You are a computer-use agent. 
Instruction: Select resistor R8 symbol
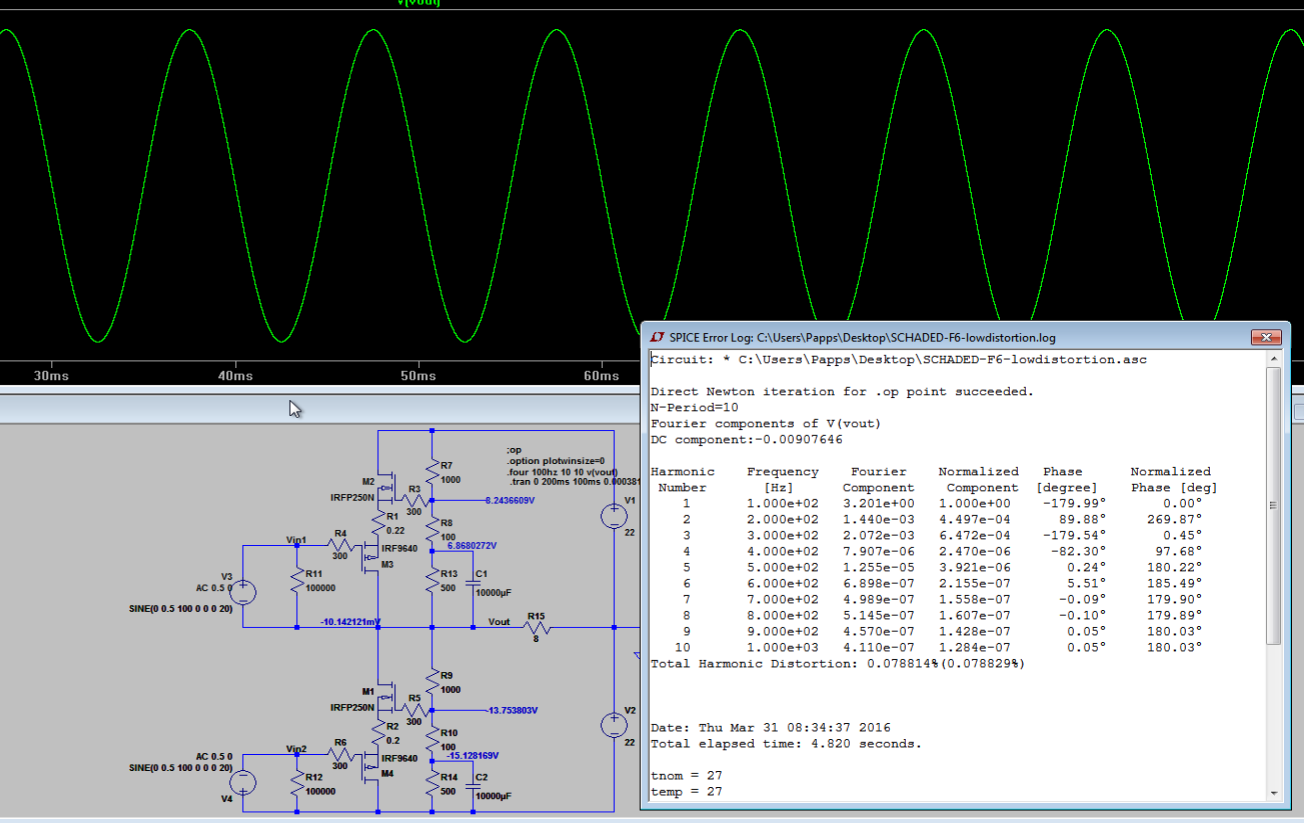(431, 529)
